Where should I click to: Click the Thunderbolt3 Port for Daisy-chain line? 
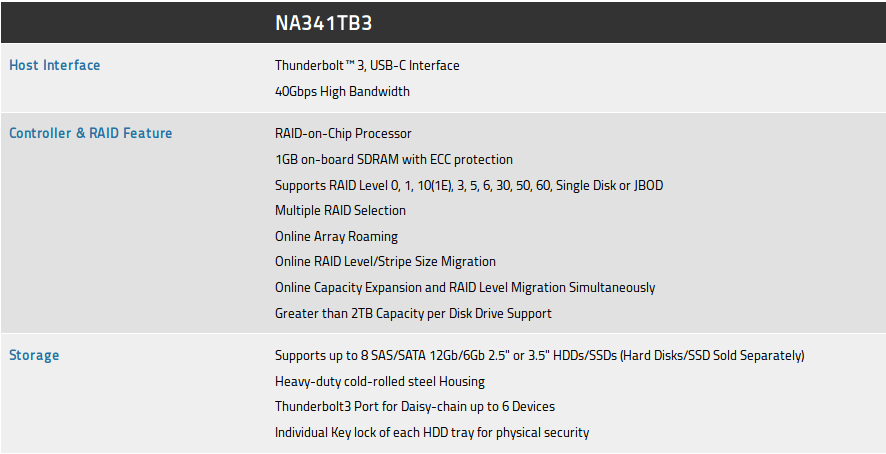tap(414, 406)
